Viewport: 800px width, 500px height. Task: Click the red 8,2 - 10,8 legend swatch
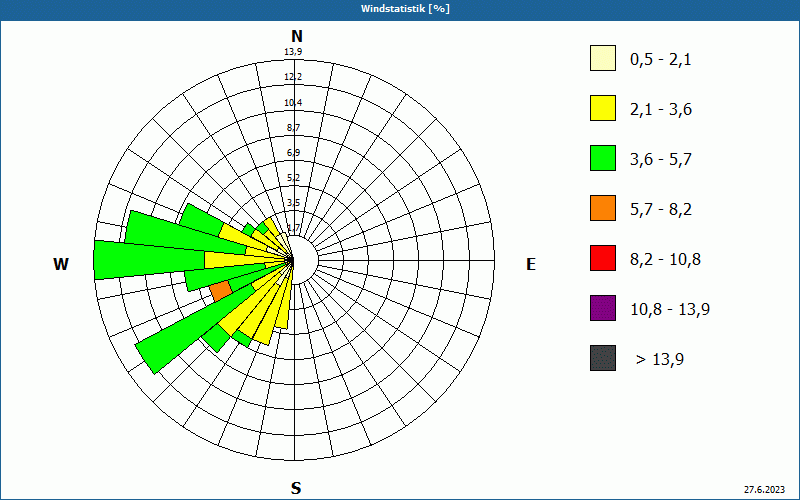click(603, 258)
